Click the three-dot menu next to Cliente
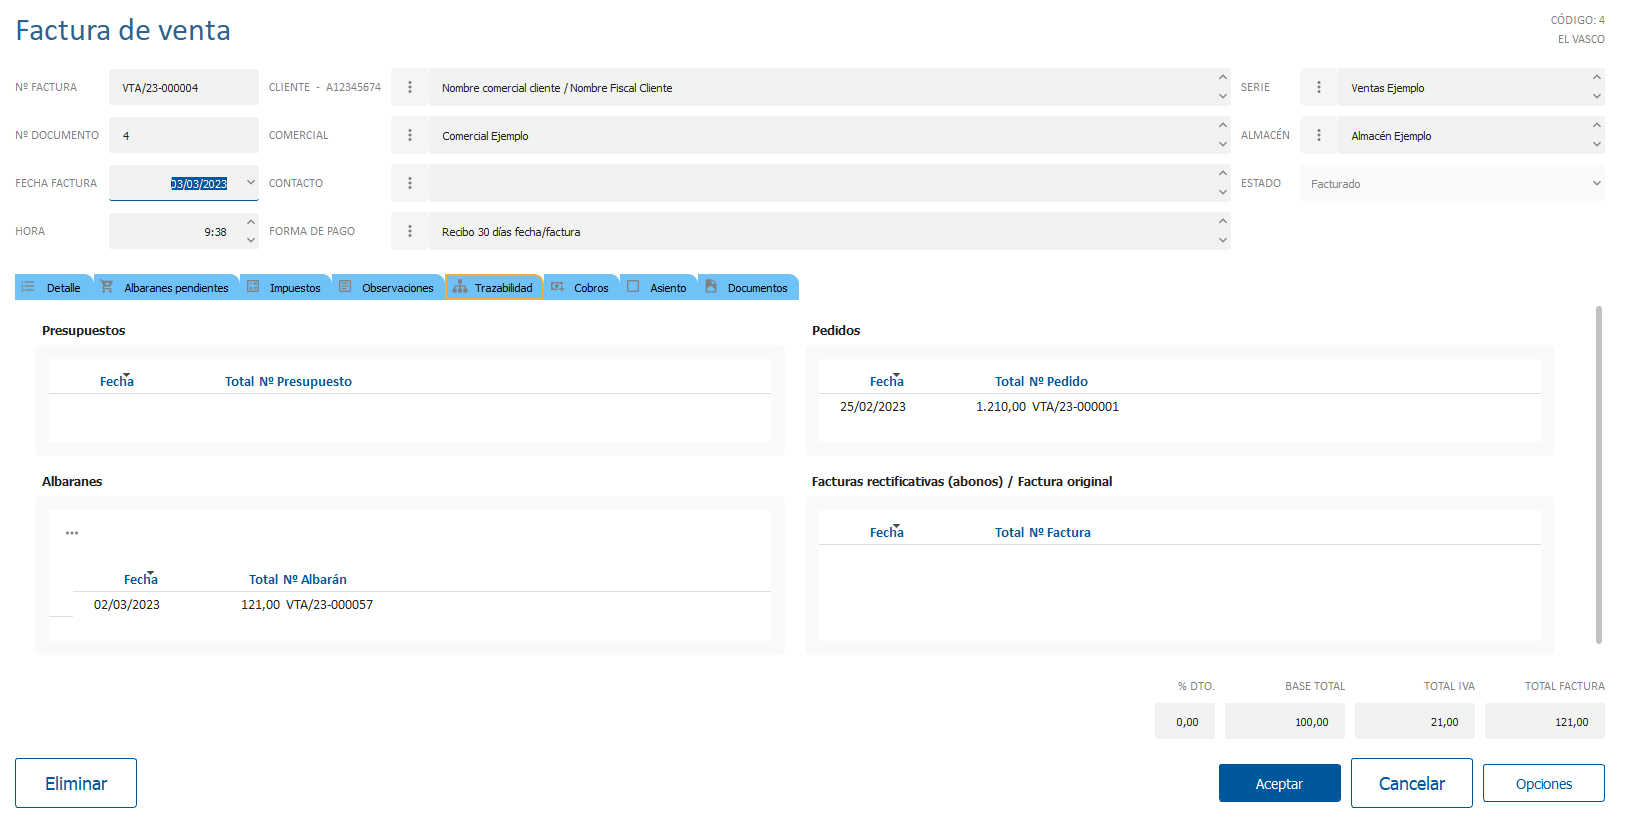The width and height of the screenshot is (1628, 833). tap(409, 87)
